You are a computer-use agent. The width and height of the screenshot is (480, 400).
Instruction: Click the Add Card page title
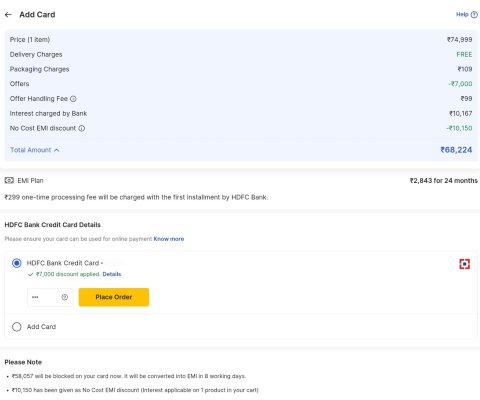click(37, 15)
